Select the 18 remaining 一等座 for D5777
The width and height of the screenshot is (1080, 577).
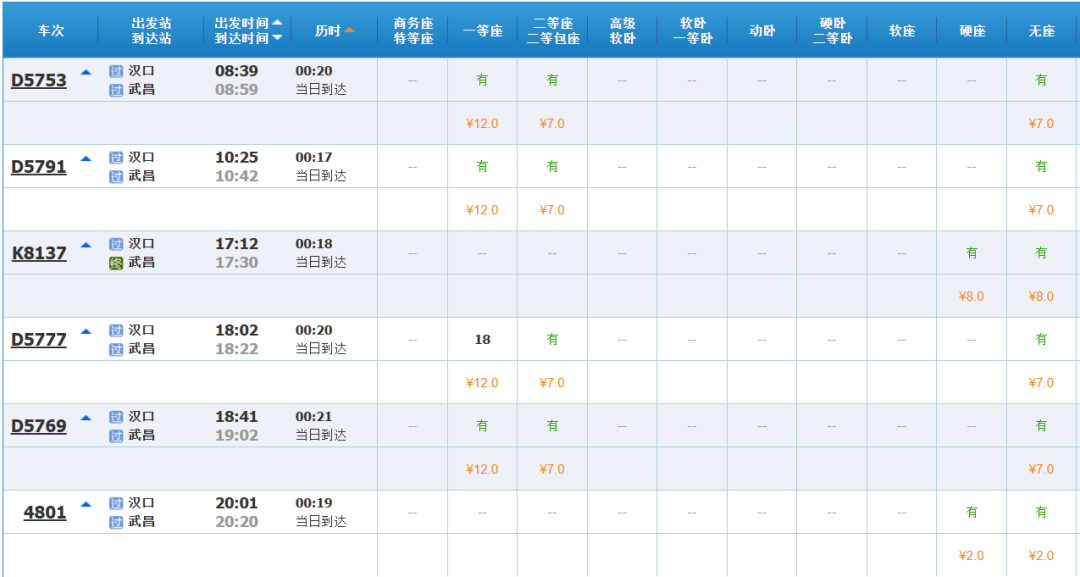coord(482,339)
